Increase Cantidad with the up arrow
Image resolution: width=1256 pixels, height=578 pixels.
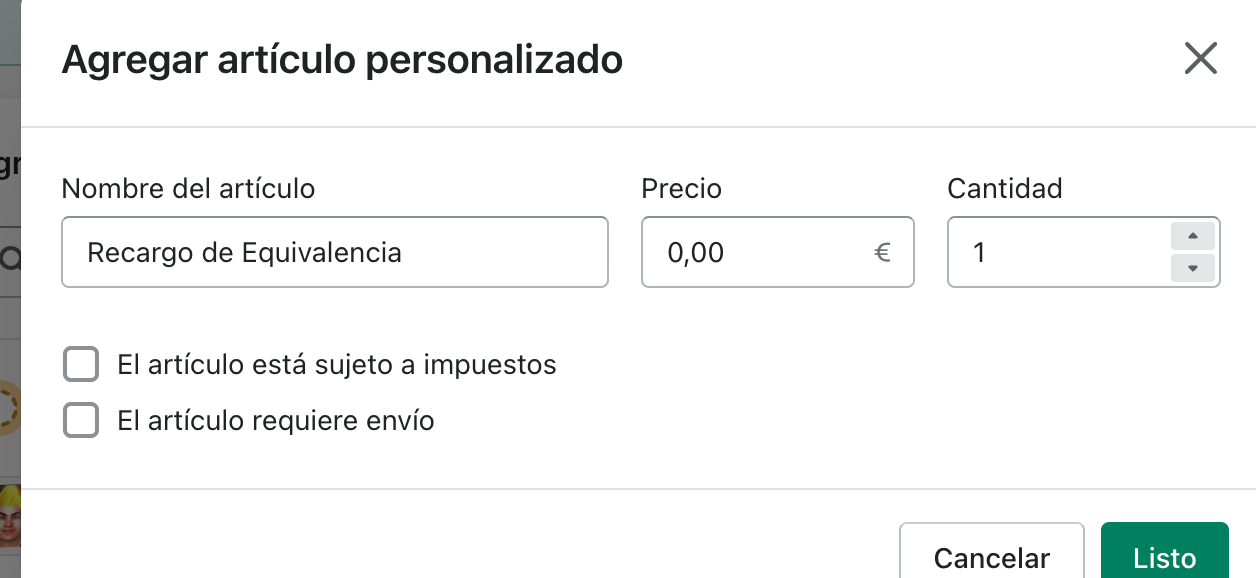click(x=1192, y=237)
